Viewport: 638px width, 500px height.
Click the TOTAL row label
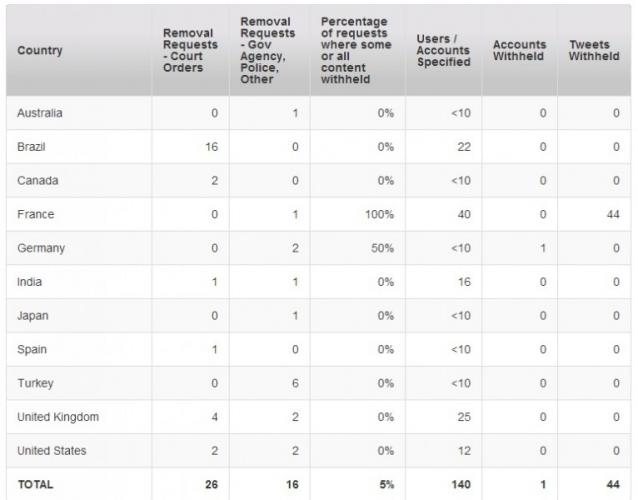pyautogui.click(x=35, y=485)
